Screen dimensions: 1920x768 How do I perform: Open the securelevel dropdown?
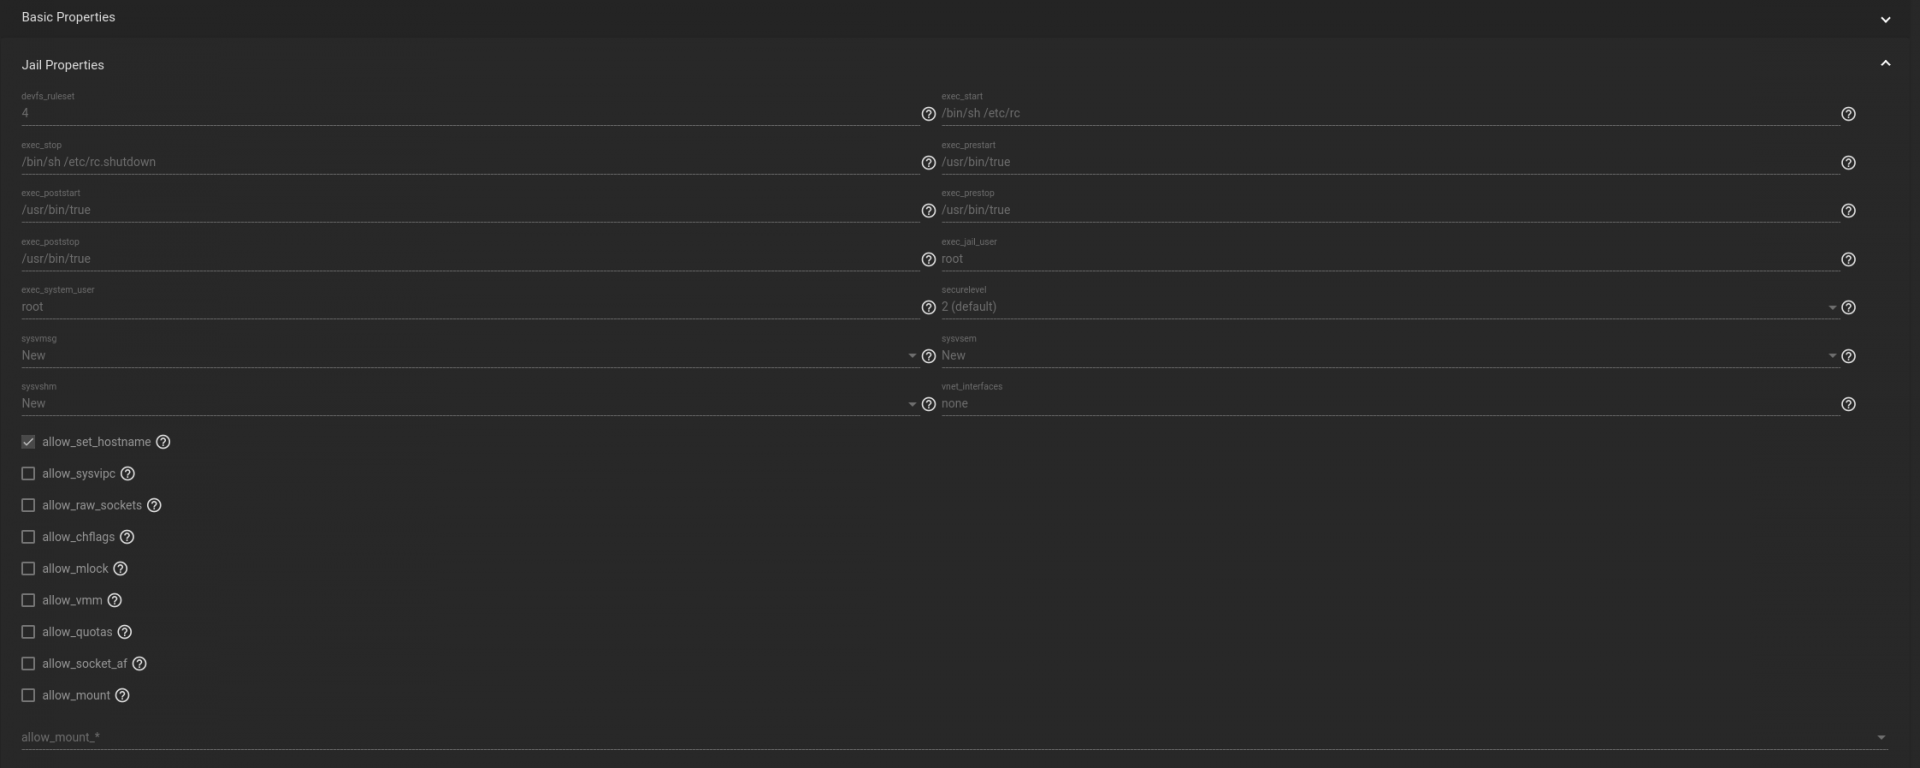1390,307
